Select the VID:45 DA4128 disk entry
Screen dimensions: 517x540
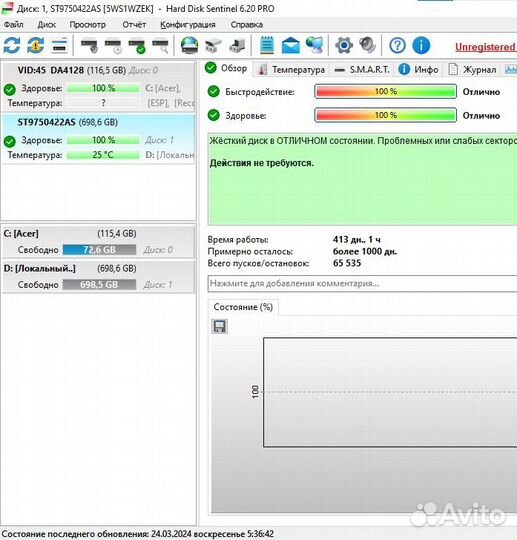(x=99, y=86)
